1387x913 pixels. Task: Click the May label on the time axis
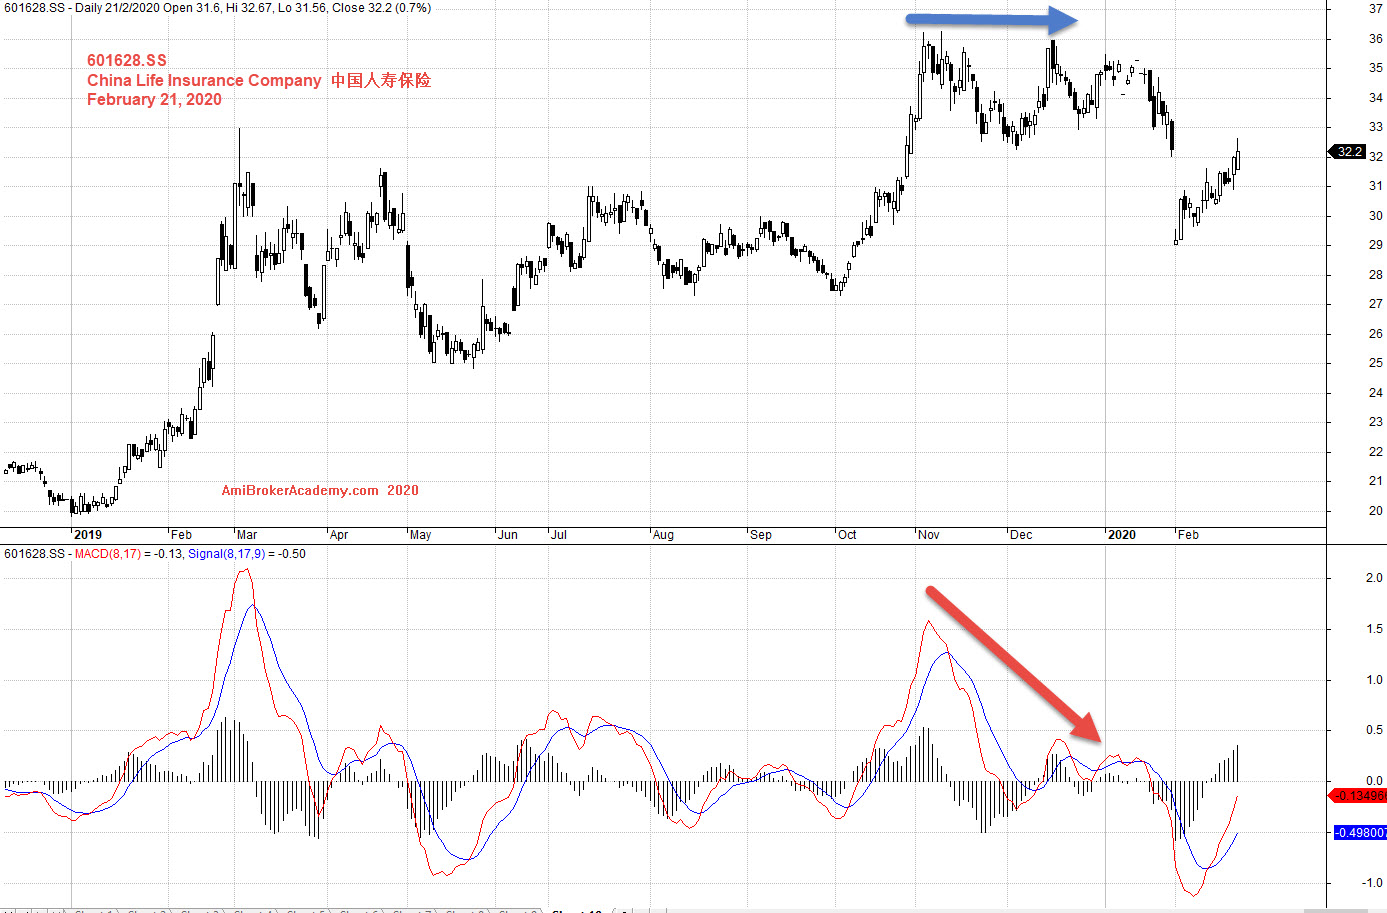(x=421, y=535)
